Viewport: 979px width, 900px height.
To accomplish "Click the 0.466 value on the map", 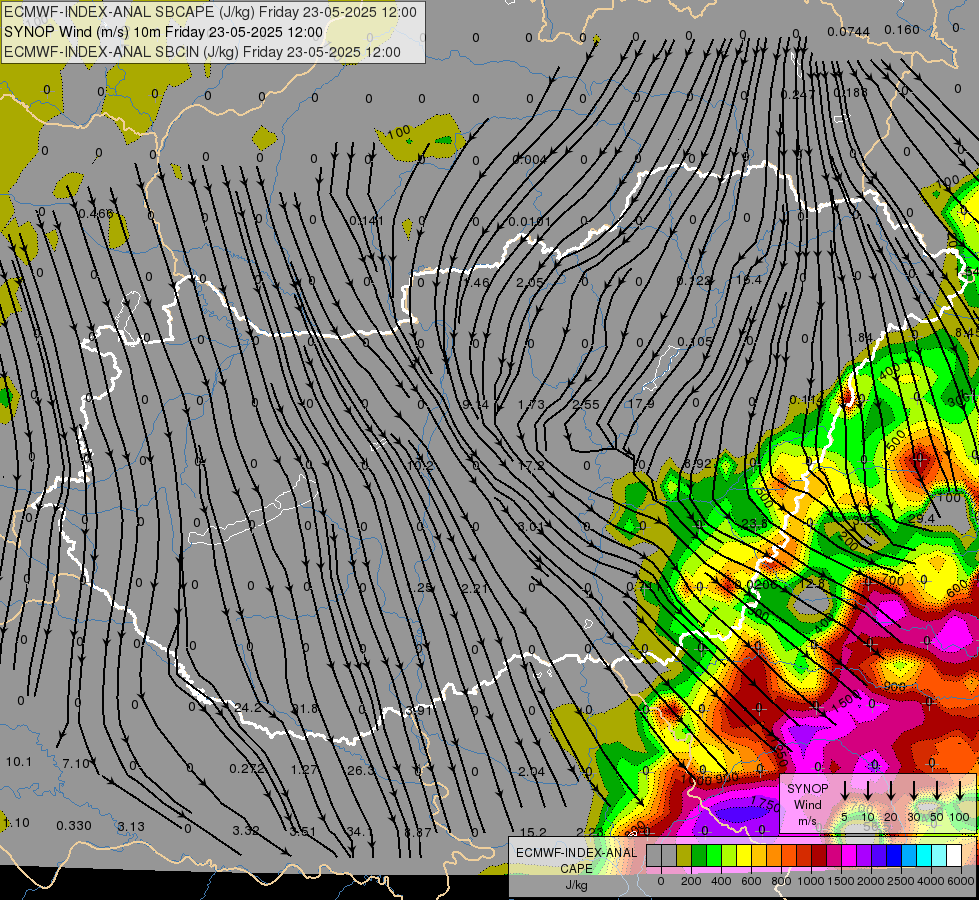I will tap(96, 214).
